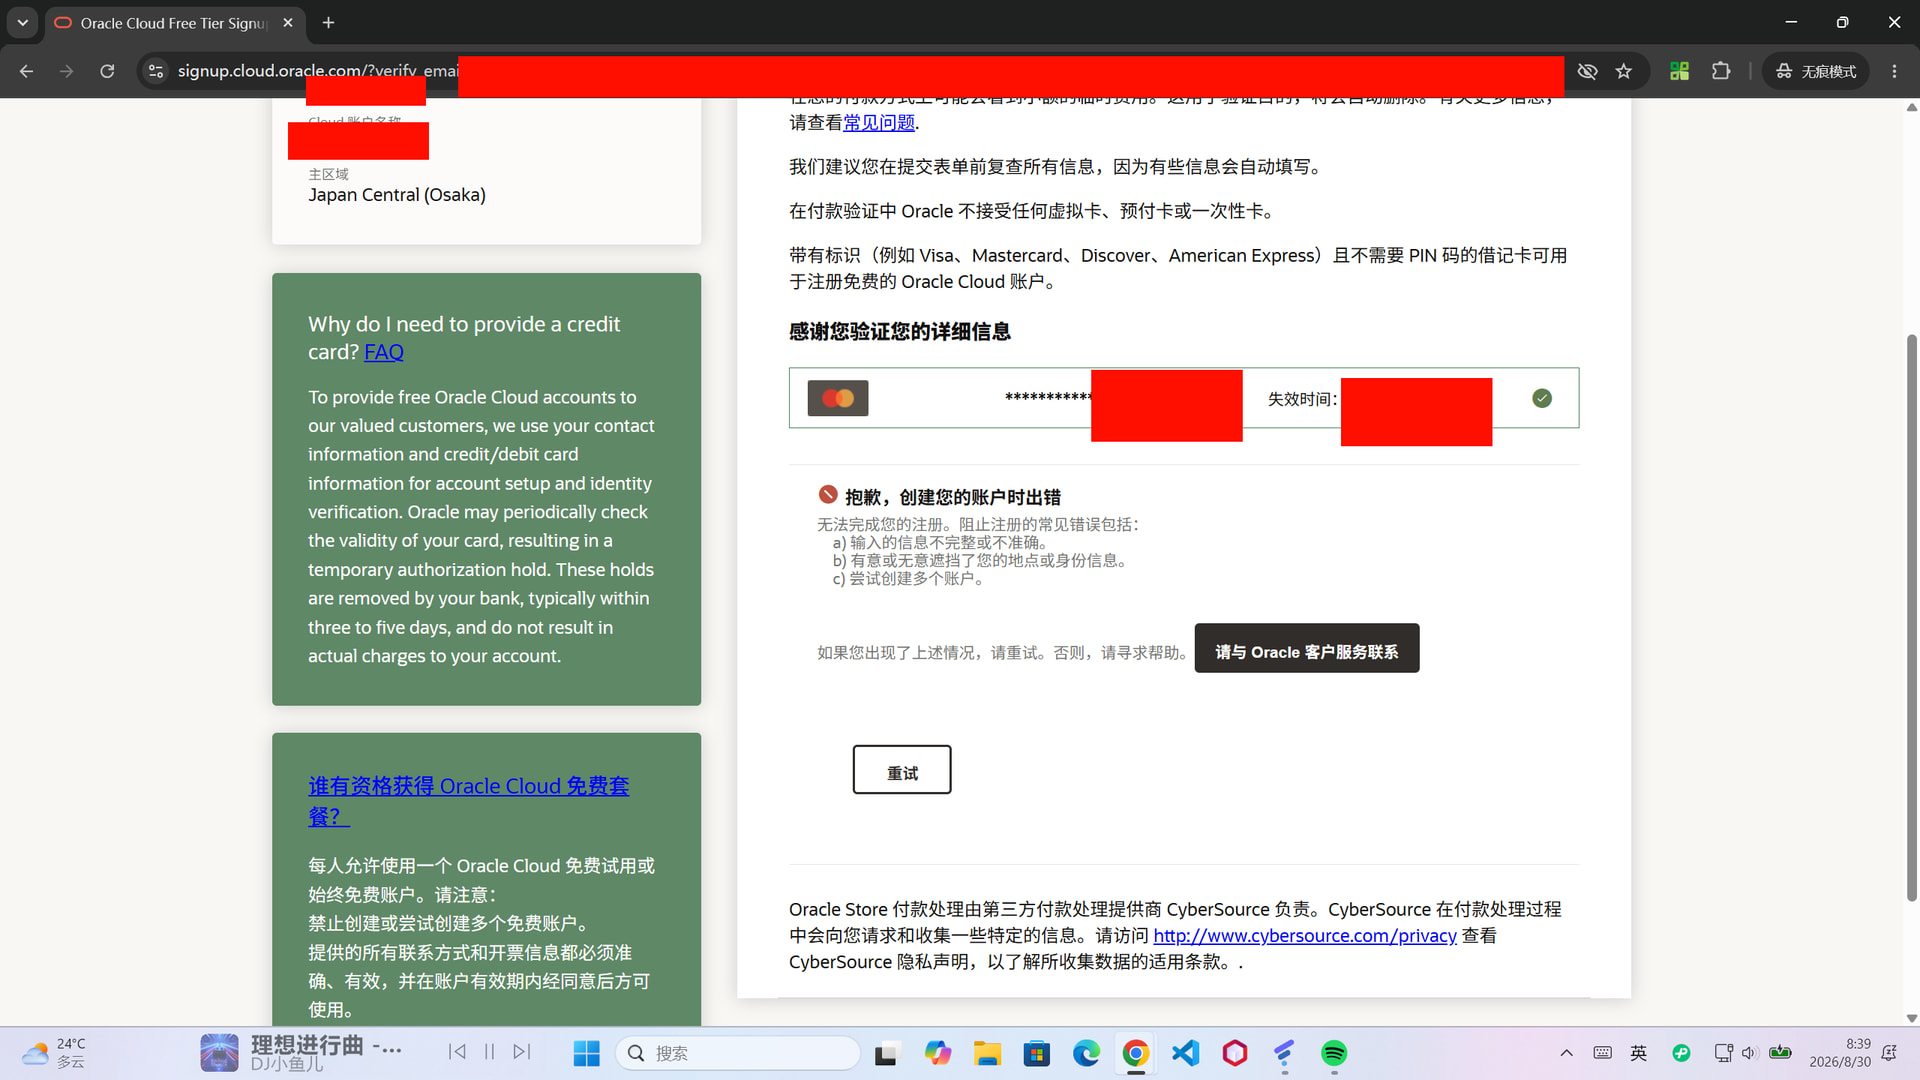Switch the 英 input method indicator
Viewport: 1920px width, 1080px height.
click(x=1639, y=1053)
